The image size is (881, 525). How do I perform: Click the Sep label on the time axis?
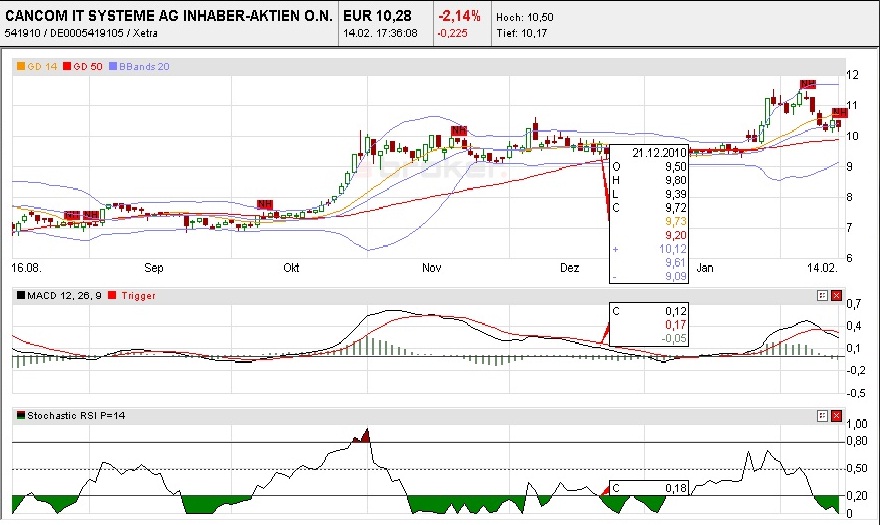click(153, 268)
